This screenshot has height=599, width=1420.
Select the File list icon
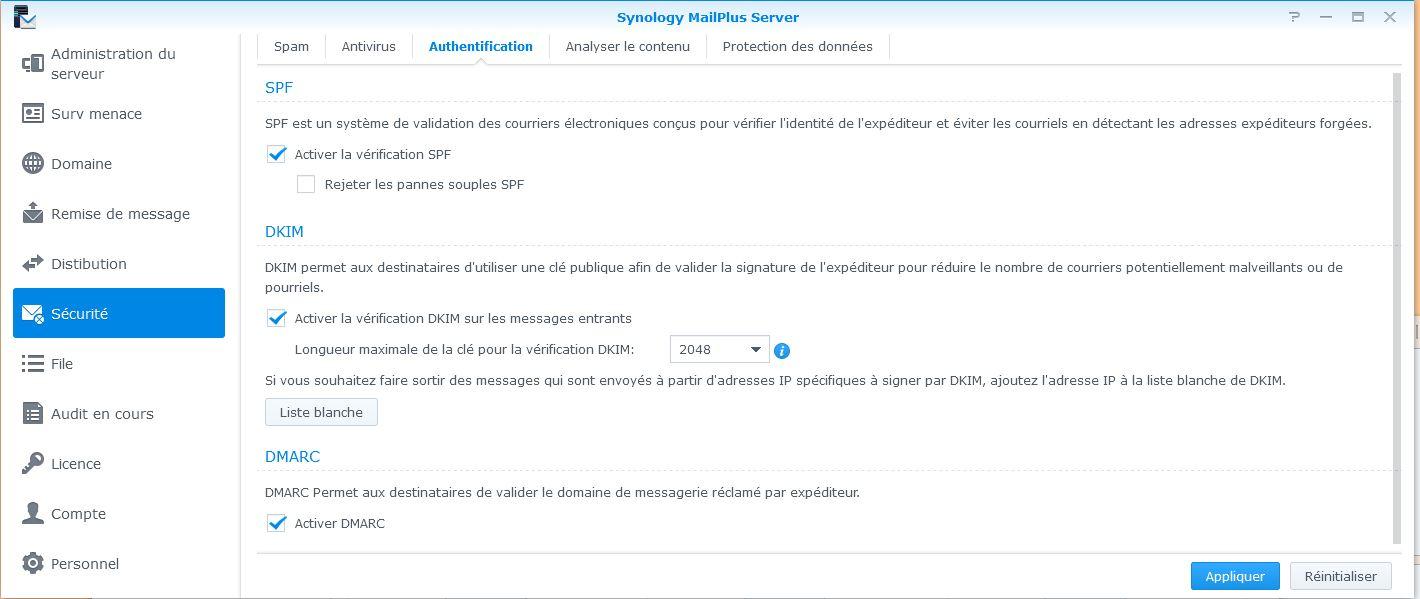point(33,363)
